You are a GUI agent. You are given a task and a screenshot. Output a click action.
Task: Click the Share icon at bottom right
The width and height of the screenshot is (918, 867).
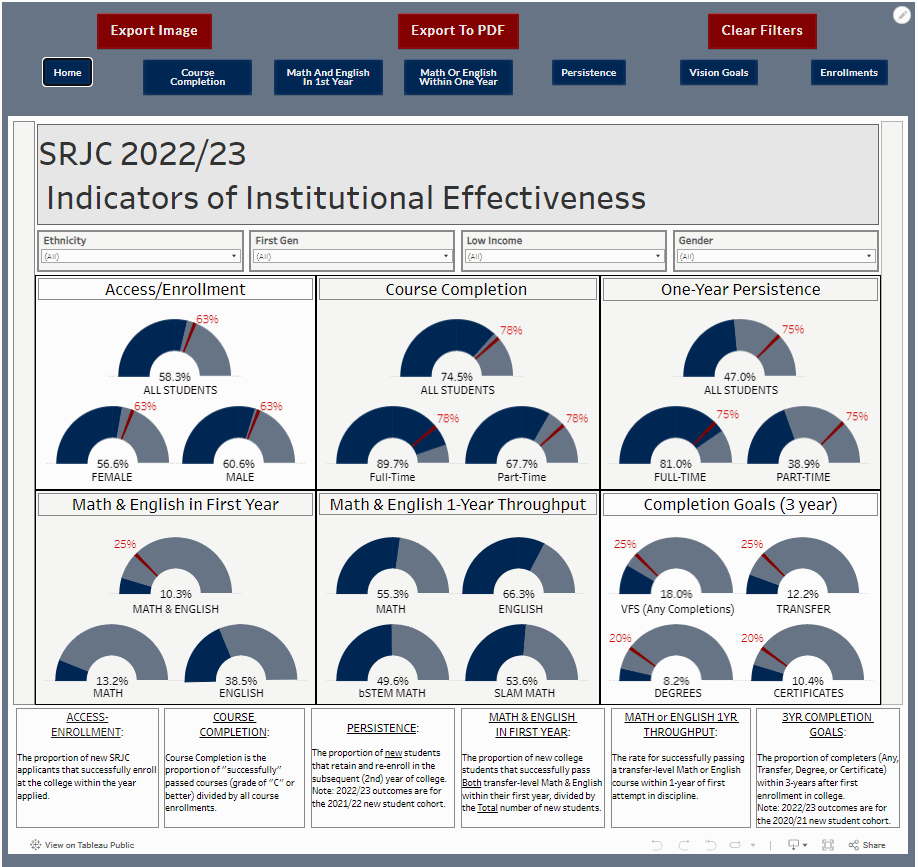coord(853,845)
